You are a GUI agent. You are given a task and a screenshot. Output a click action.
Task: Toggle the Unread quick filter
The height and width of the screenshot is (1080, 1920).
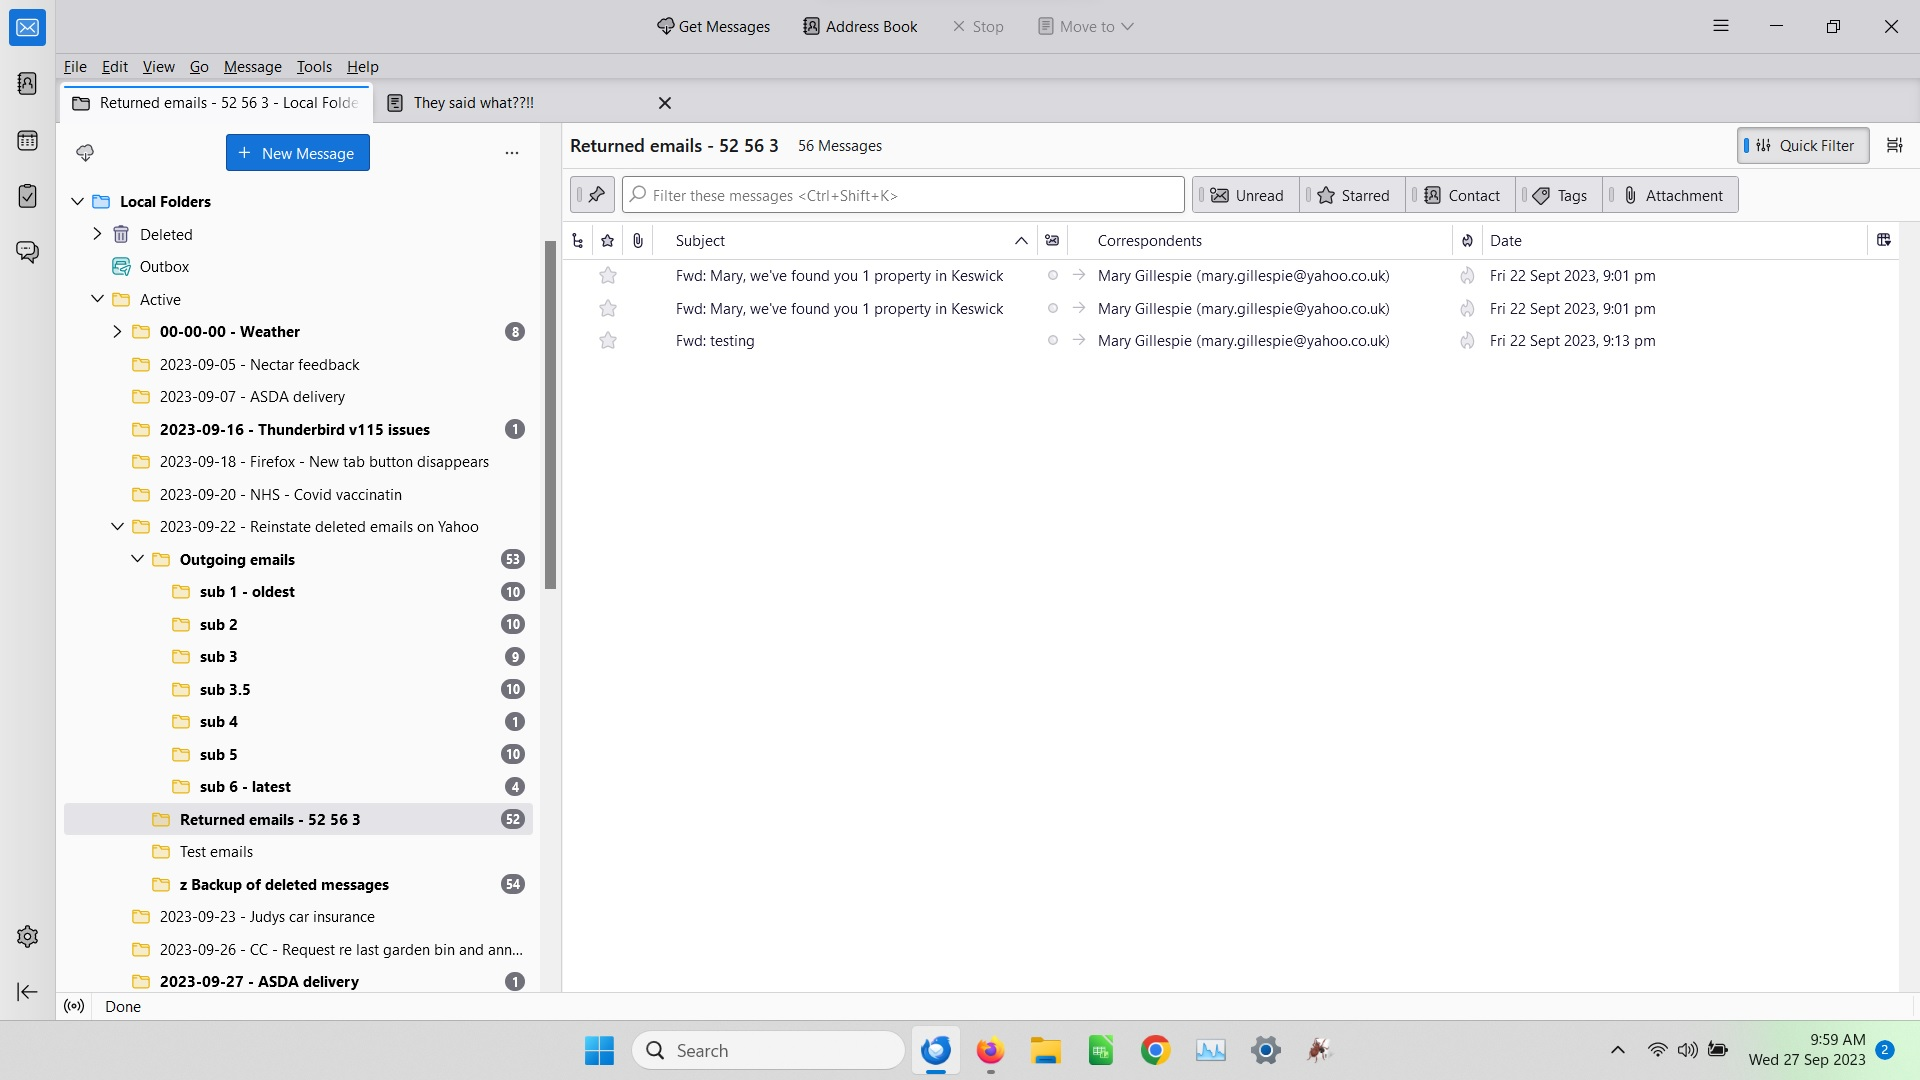pyautogui.click(x=1247, y=195)
